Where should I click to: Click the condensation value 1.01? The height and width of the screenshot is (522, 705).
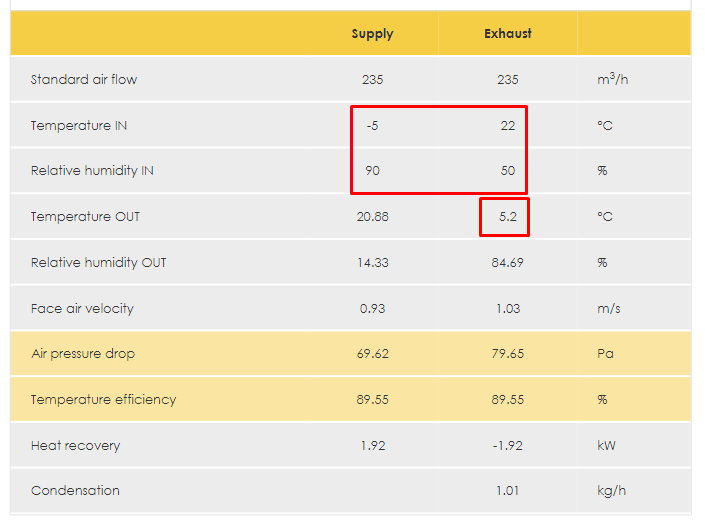coord(508,491)
